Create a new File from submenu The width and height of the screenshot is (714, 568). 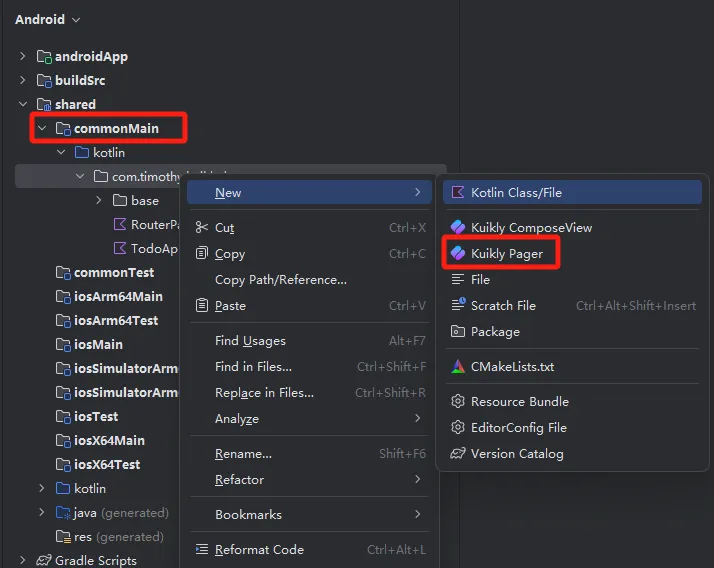572,279
